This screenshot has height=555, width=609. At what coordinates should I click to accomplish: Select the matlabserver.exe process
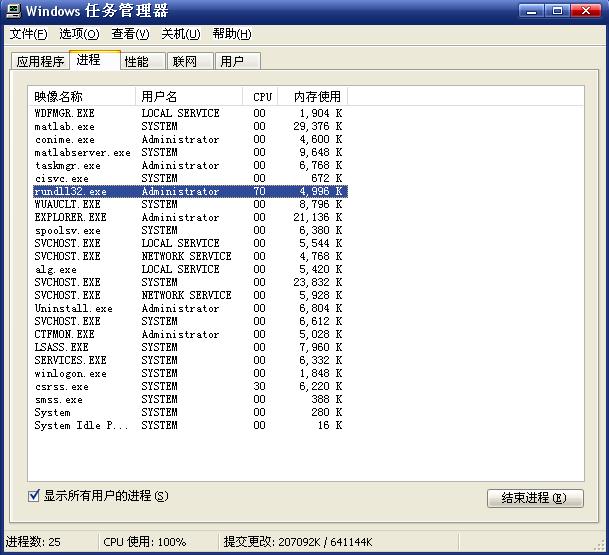coord(190,152)
